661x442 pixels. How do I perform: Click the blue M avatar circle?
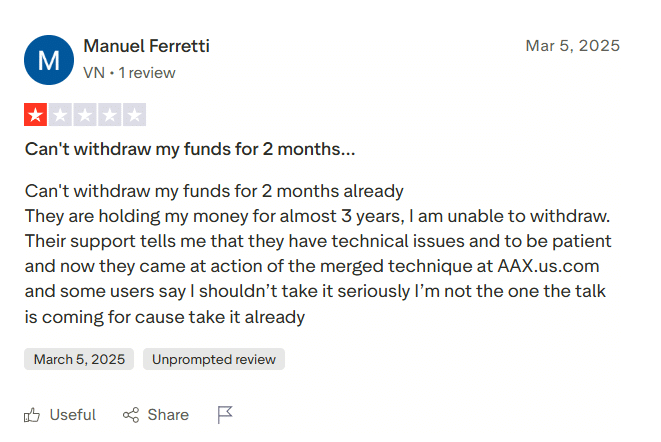(x=48, y=60)
